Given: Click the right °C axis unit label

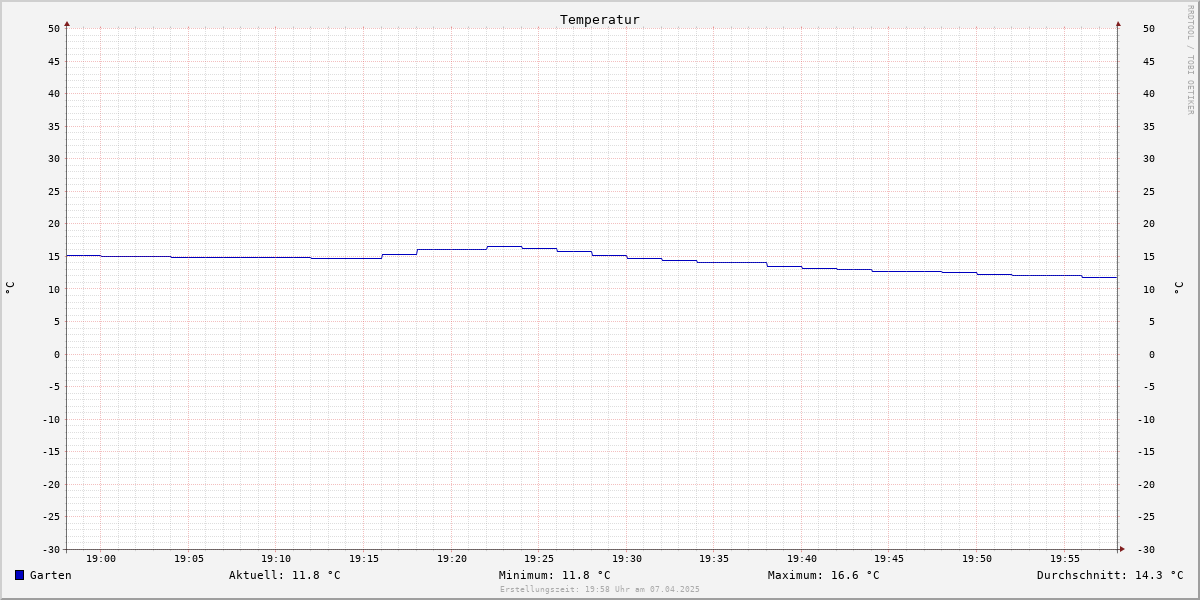Looking at the screenshot, I should click(x=1178, y=287).
